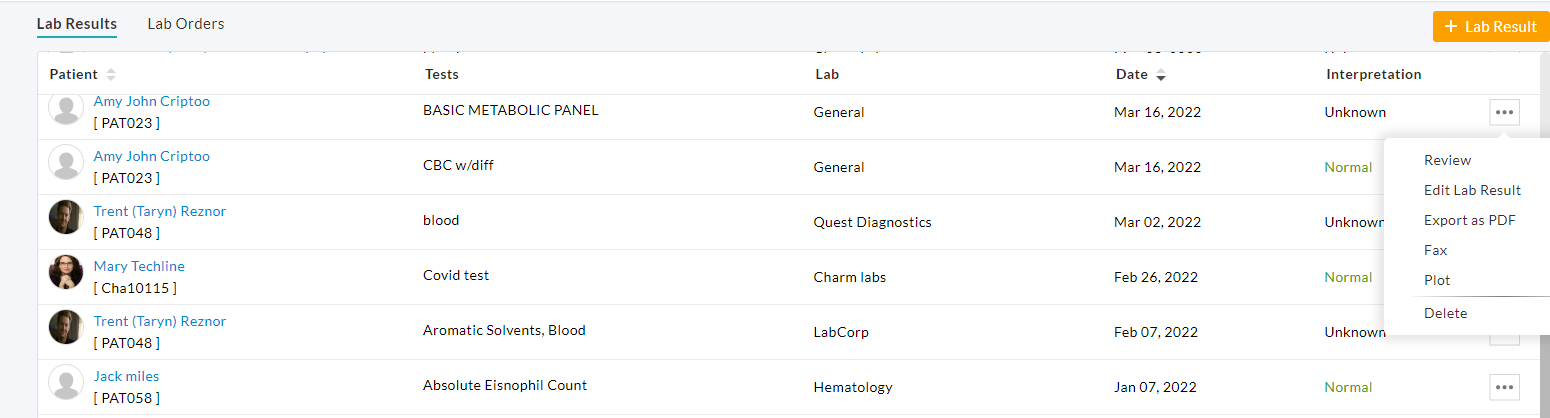
Task: Open Jack miles patient link
Action: [126, 376]
